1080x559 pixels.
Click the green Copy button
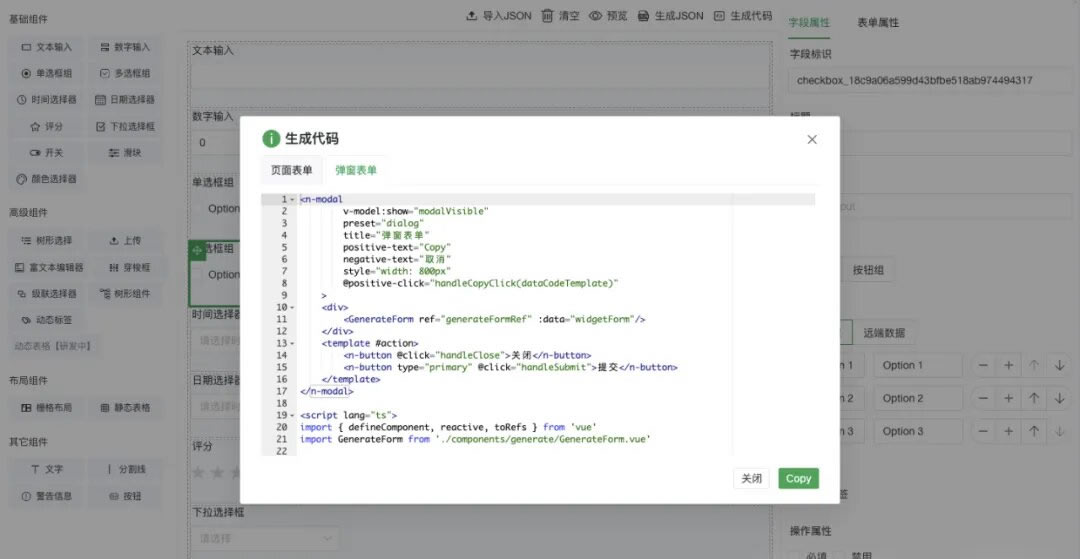[798, 478]
